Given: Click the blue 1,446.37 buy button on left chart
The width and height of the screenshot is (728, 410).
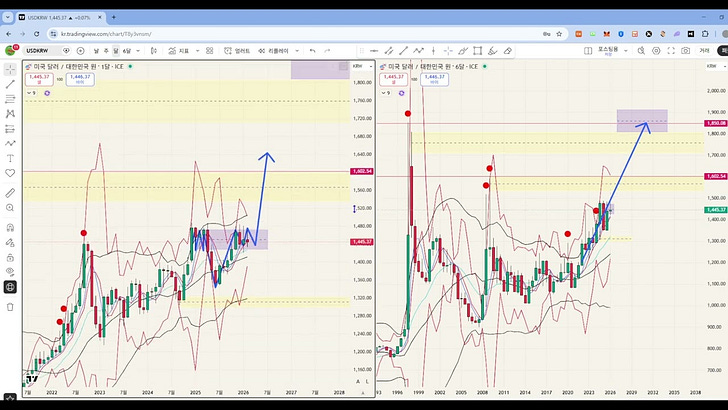Looking at the screenshot, I should coord(80,79).
